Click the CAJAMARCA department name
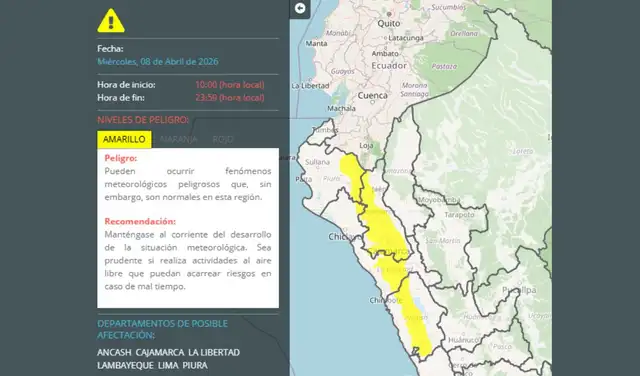The width and height of the screenshot is (640, 376). click(160, 352)
